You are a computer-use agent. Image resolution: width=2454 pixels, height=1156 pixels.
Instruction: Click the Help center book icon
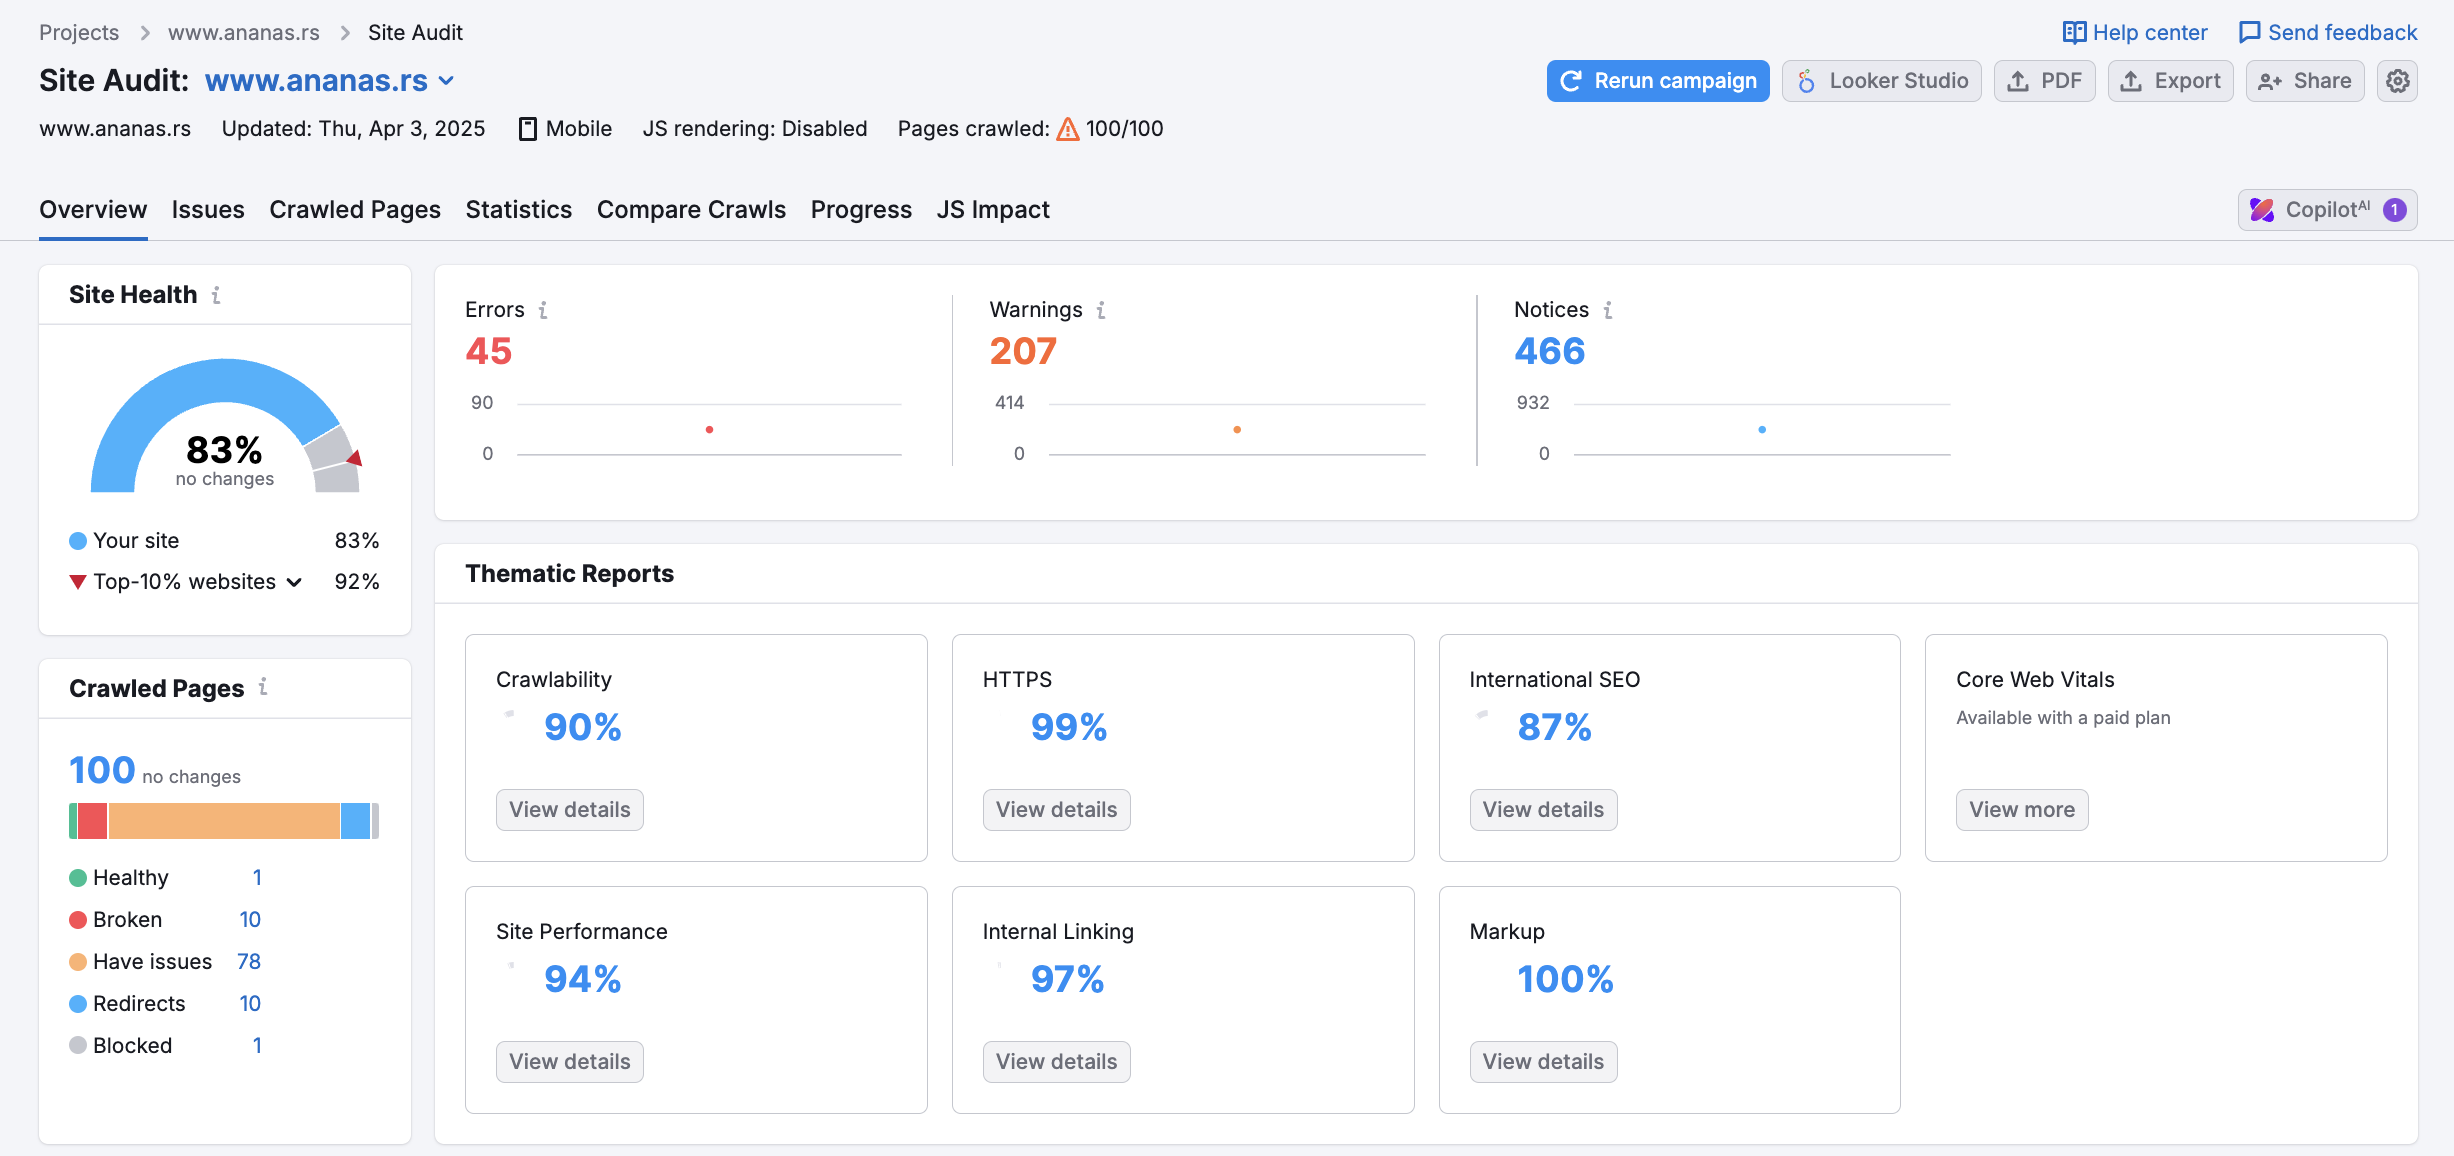(x=2074, y=33)
